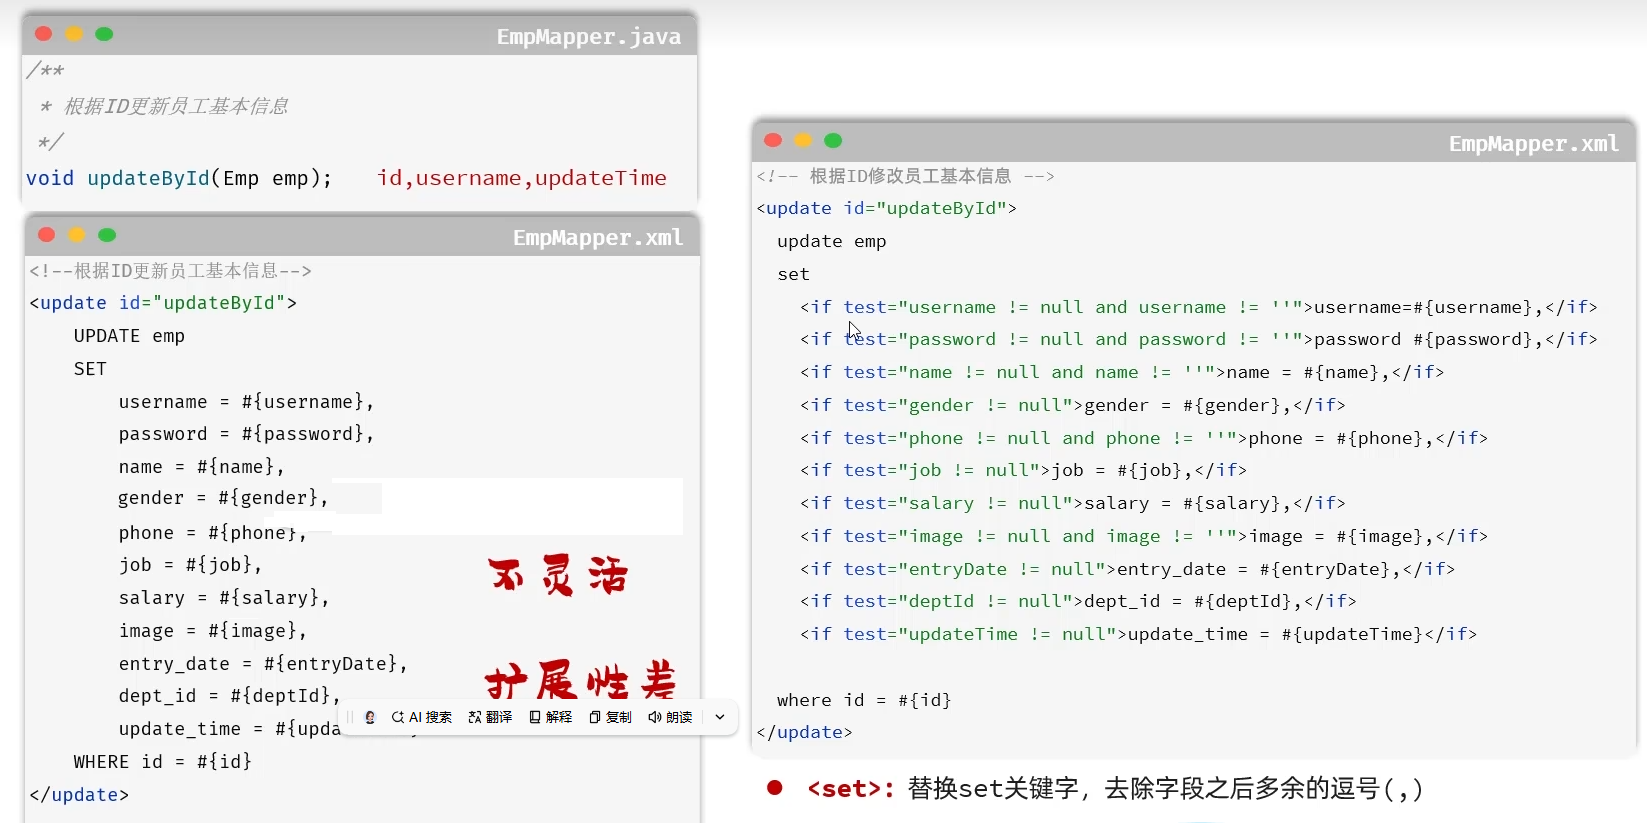Screen dimensions: 1647x823
Task: Expand the floating toolbar's chevron dropdown
Action: pyautogui.click(x=720, y=717)
